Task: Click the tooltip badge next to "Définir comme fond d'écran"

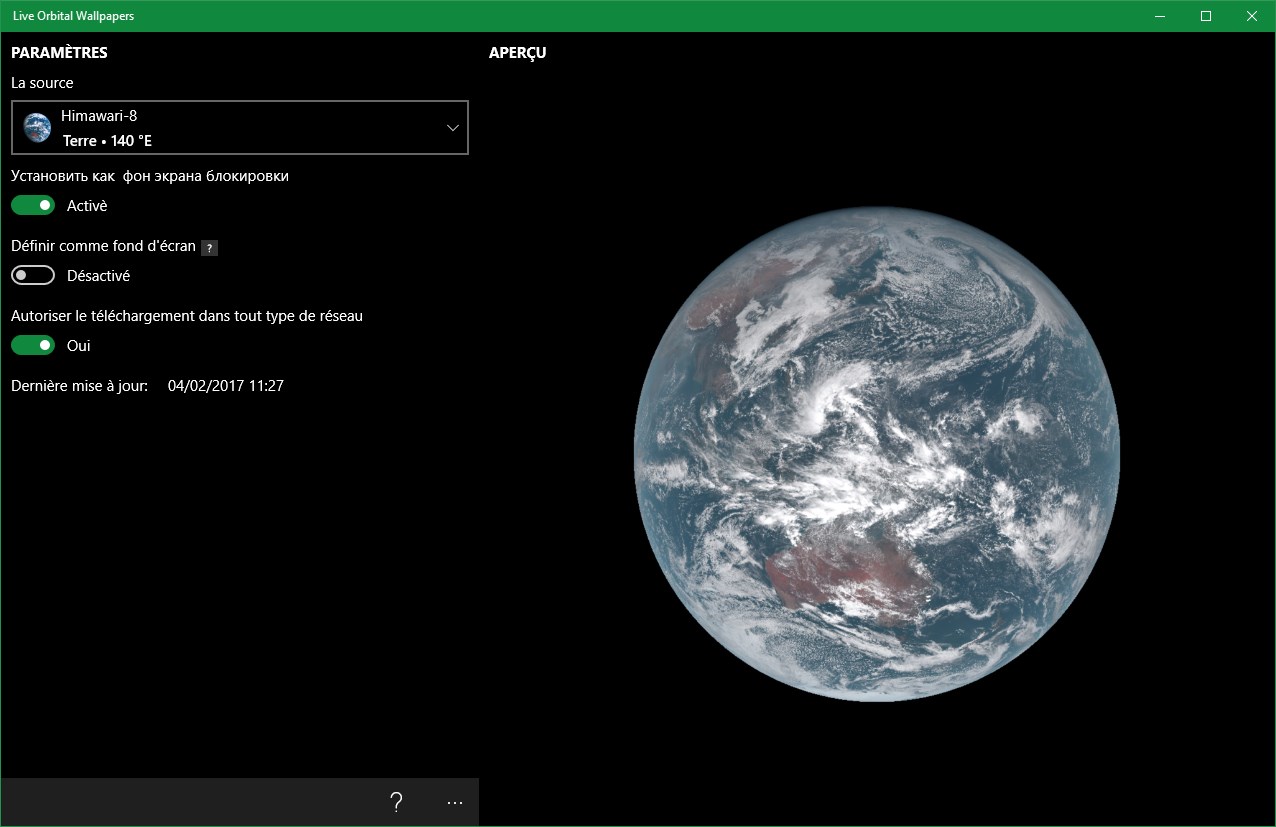Action: (209, 247)
